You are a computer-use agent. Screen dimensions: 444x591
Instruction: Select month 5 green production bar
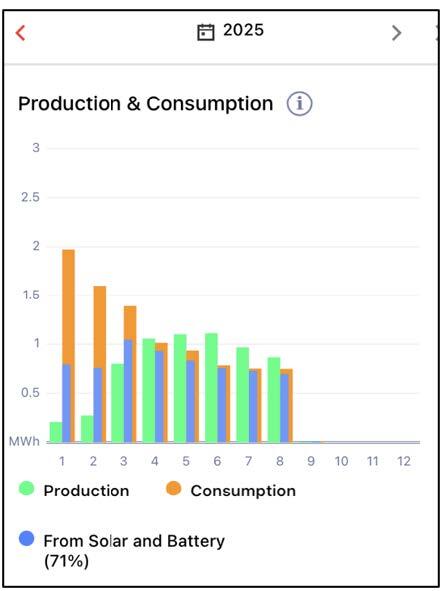click(180, 388)
